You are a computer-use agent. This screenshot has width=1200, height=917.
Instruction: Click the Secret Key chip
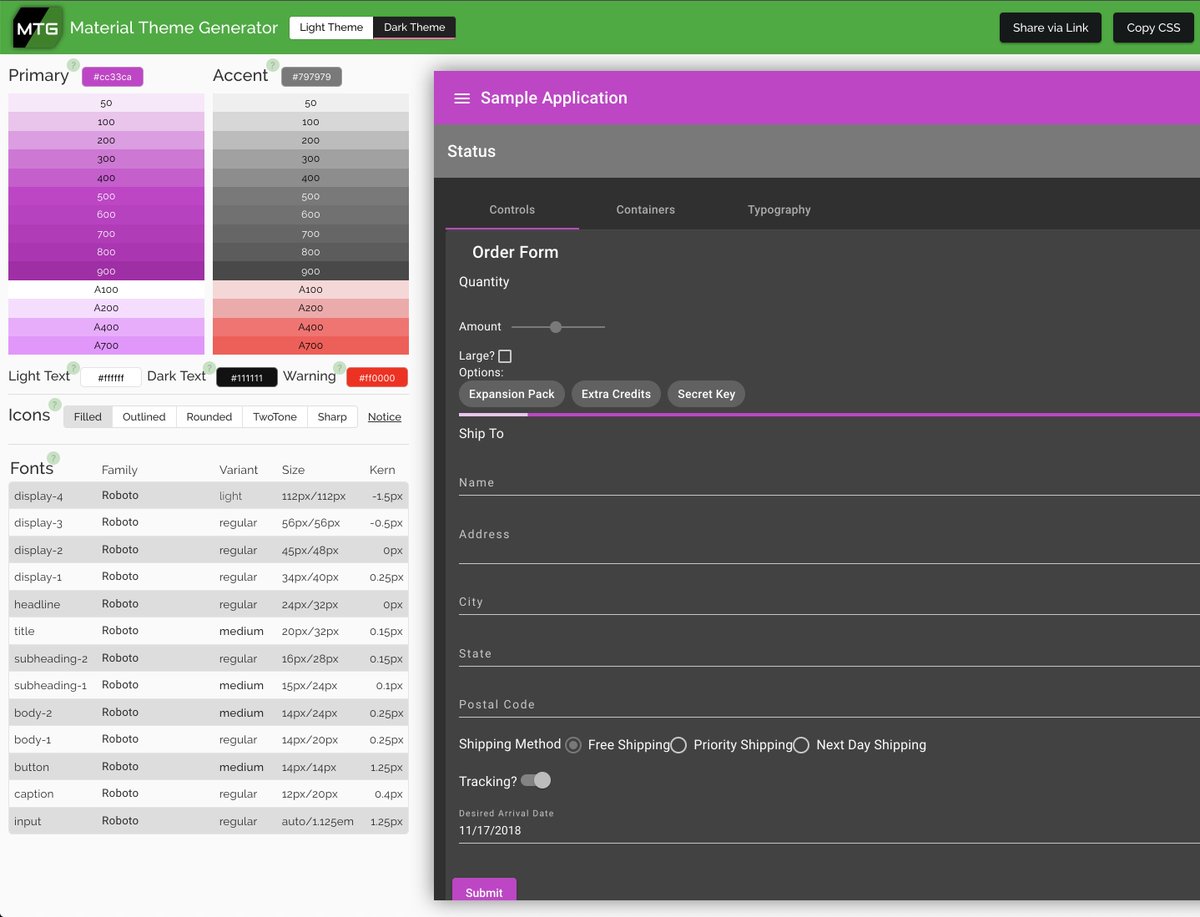pyautogui.click(x=706, y=394)
